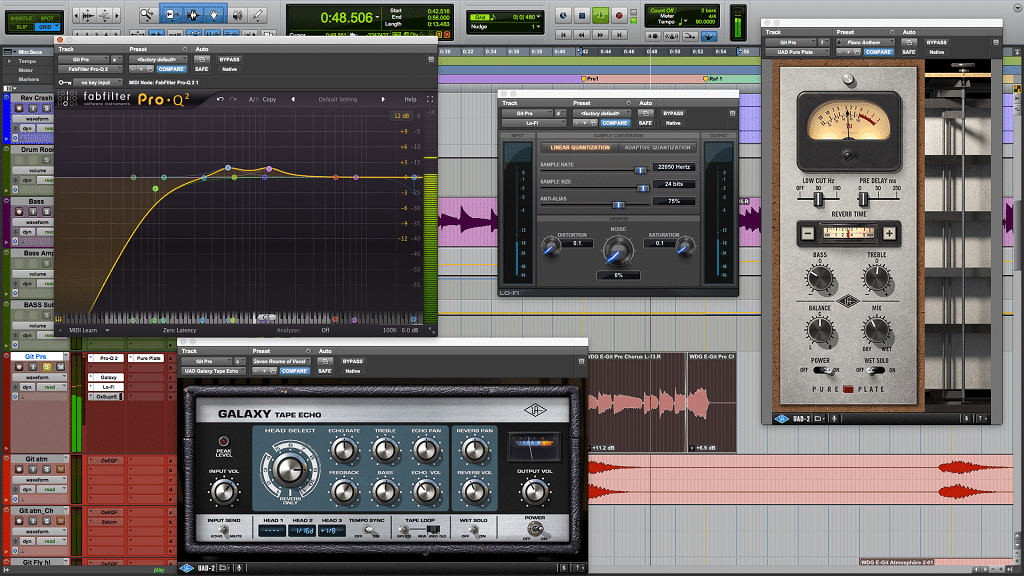
Task: Enable Spot edit mode
Action: pos(47,18)
